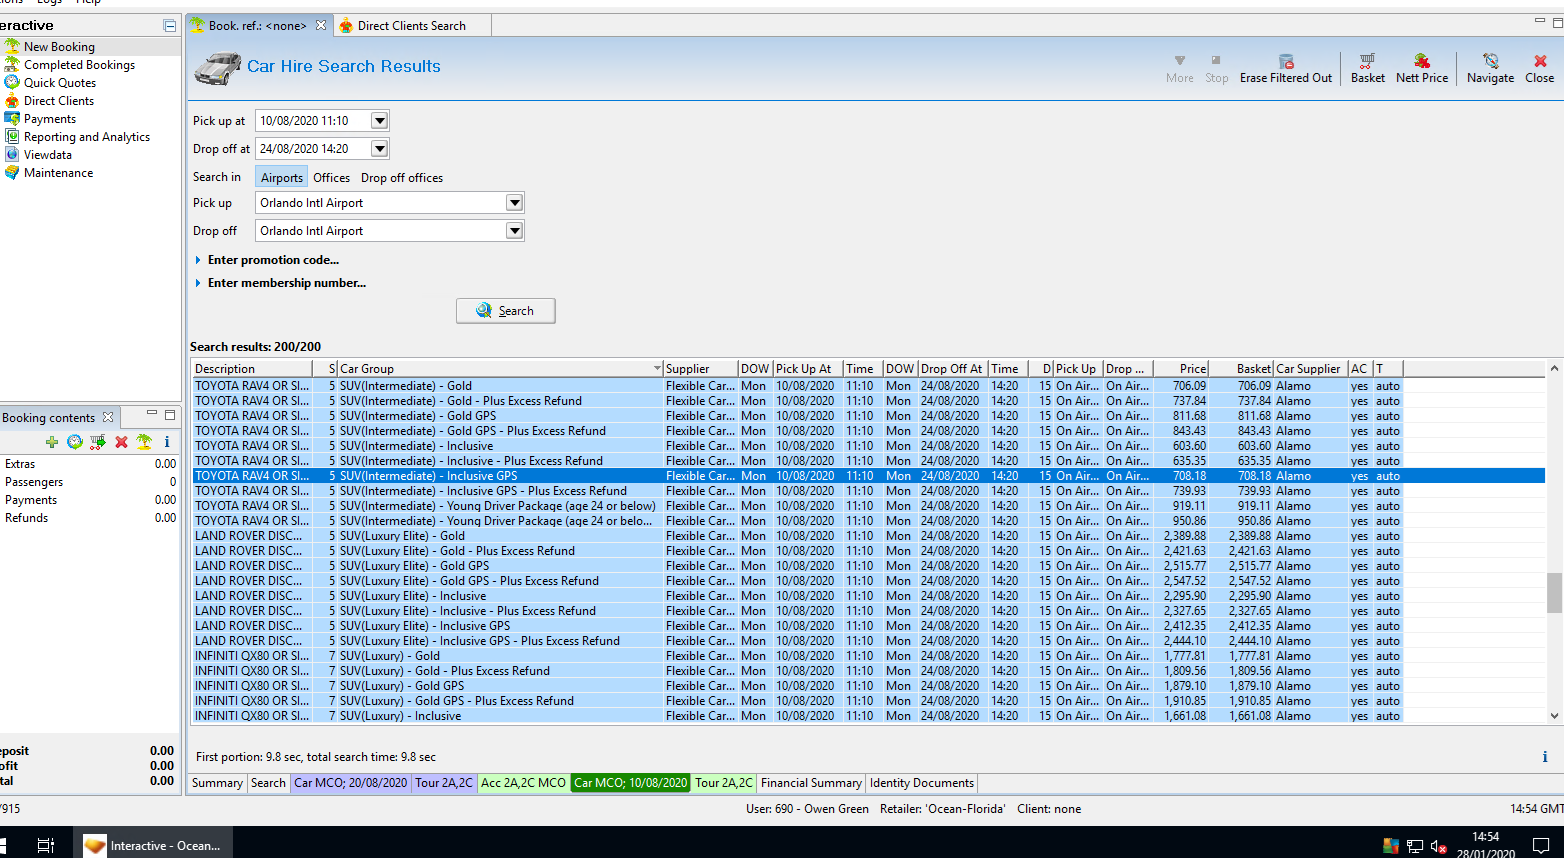
Task: Open Payments in the navigation sidebar
Action: [x=50, y=119]
